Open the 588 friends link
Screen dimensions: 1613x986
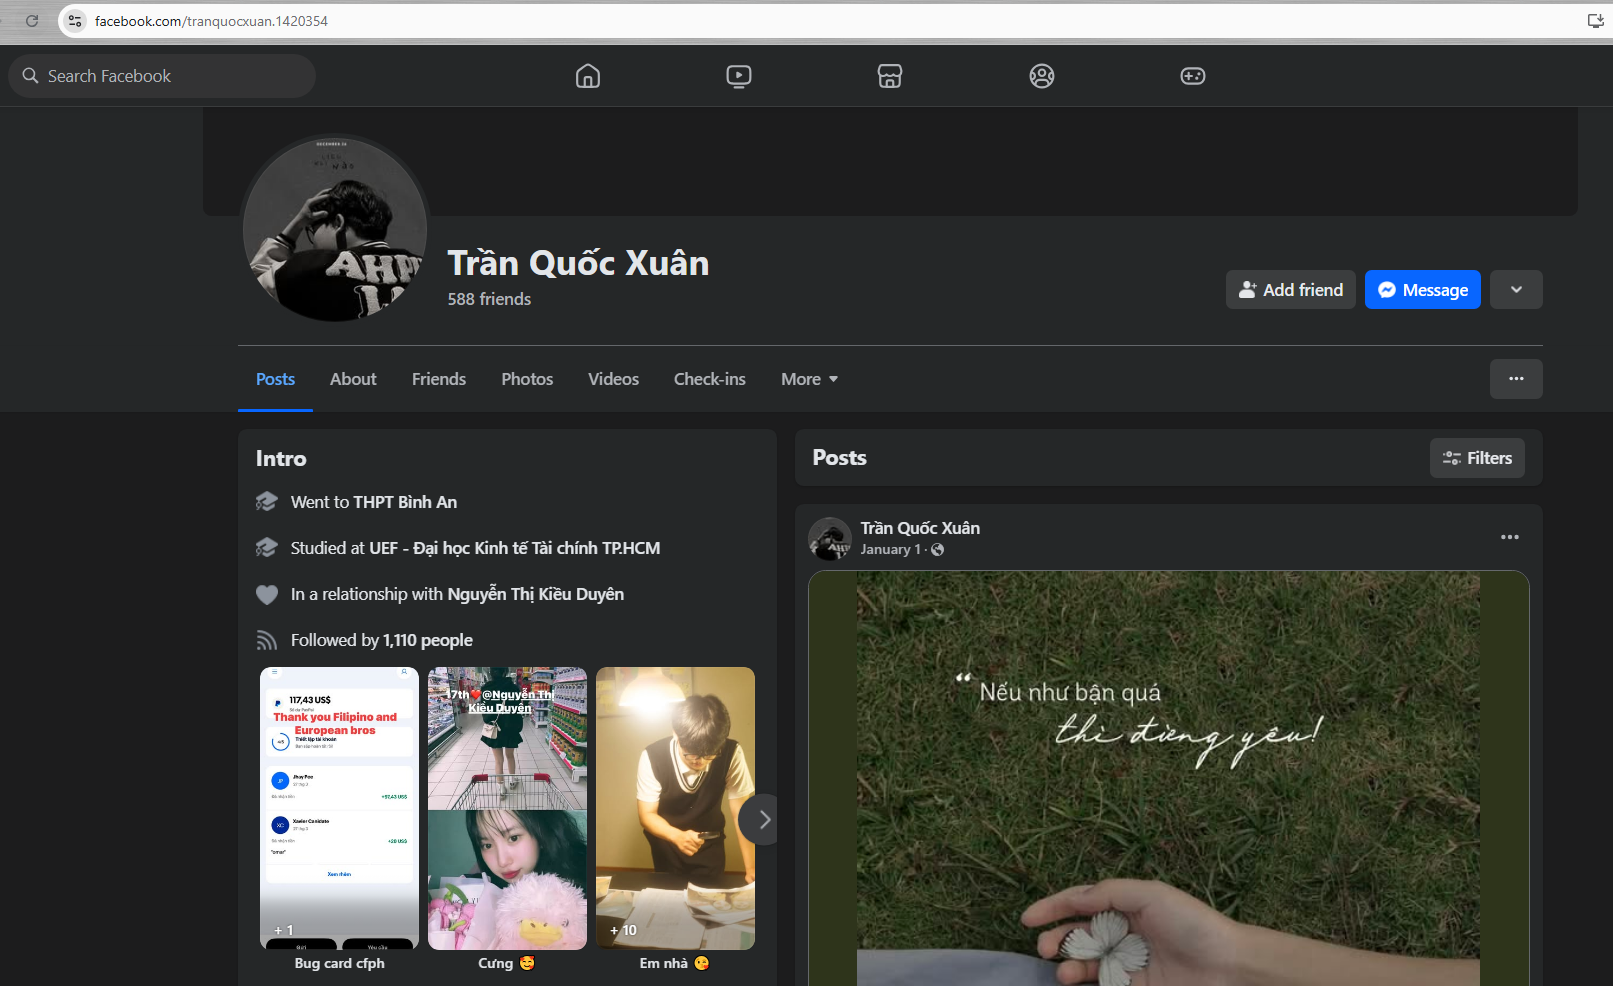(489, 299)
